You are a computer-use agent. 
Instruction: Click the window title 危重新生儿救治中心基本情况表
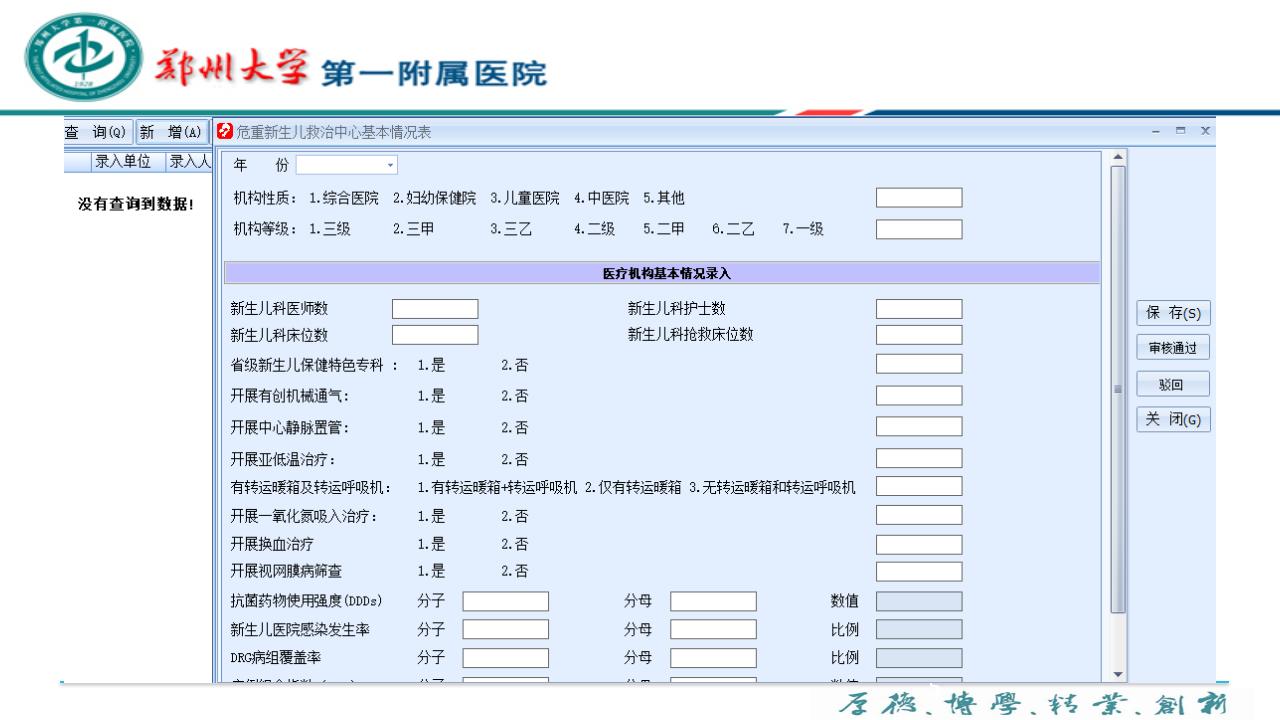click(x=334, y=132)
